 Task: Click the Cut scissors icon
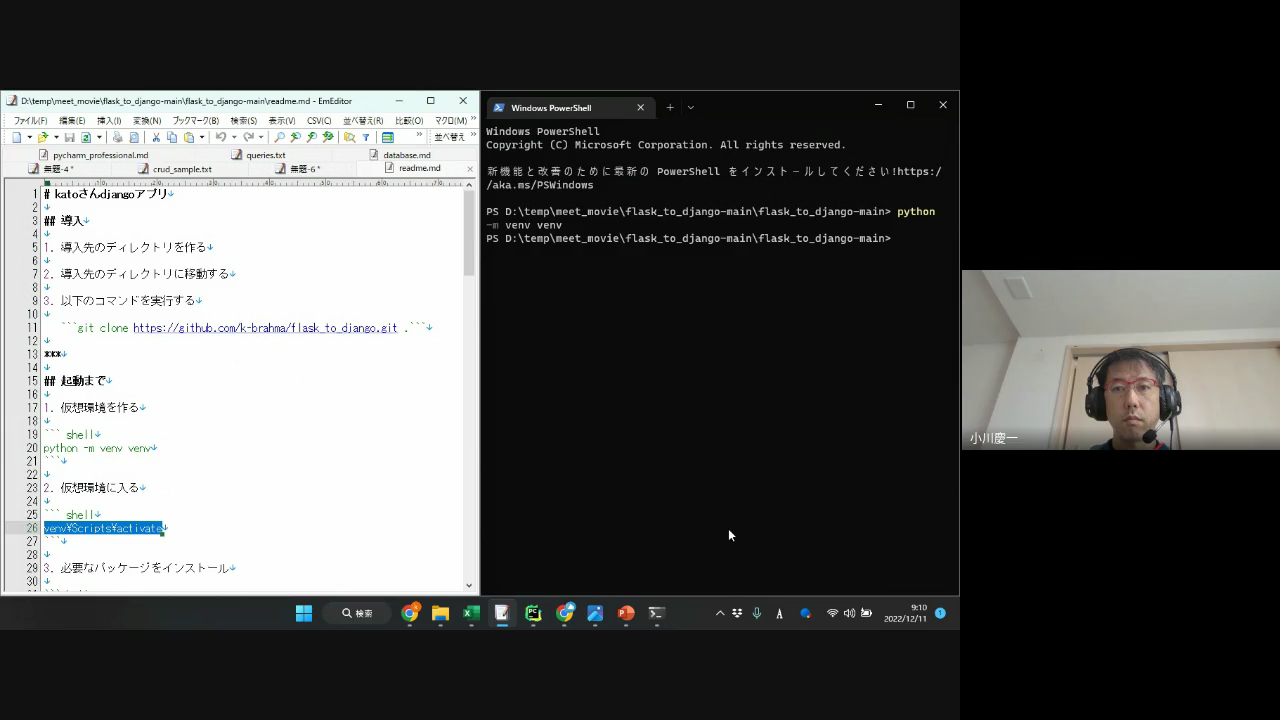[156, 137]
